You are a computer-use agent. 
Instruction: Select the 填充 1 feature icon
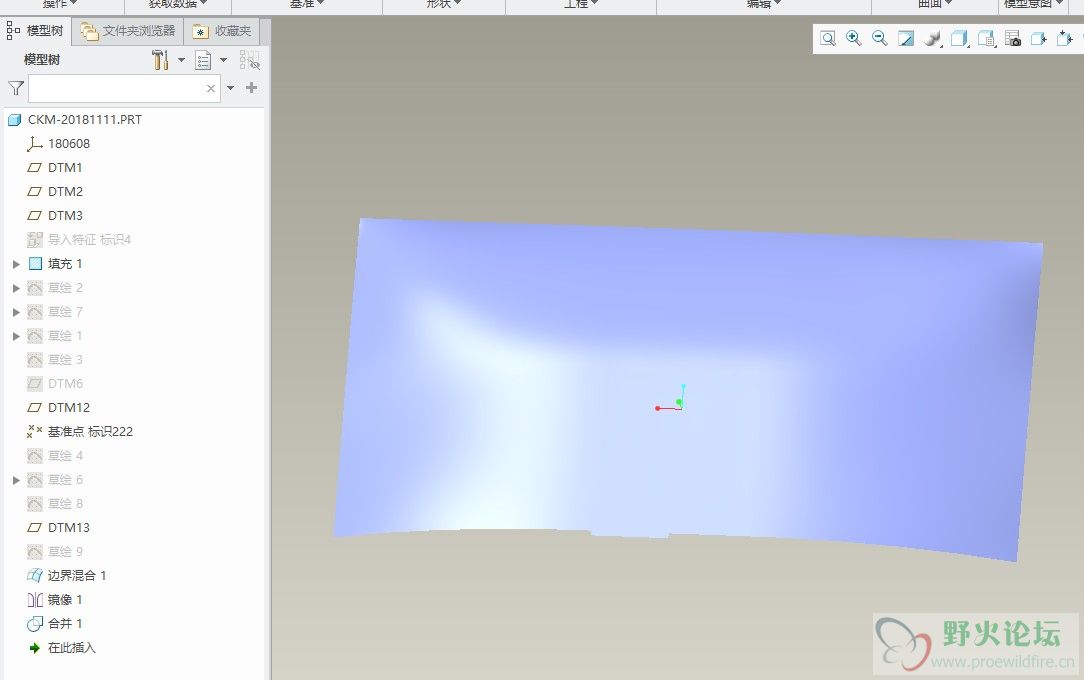[35, 263]
